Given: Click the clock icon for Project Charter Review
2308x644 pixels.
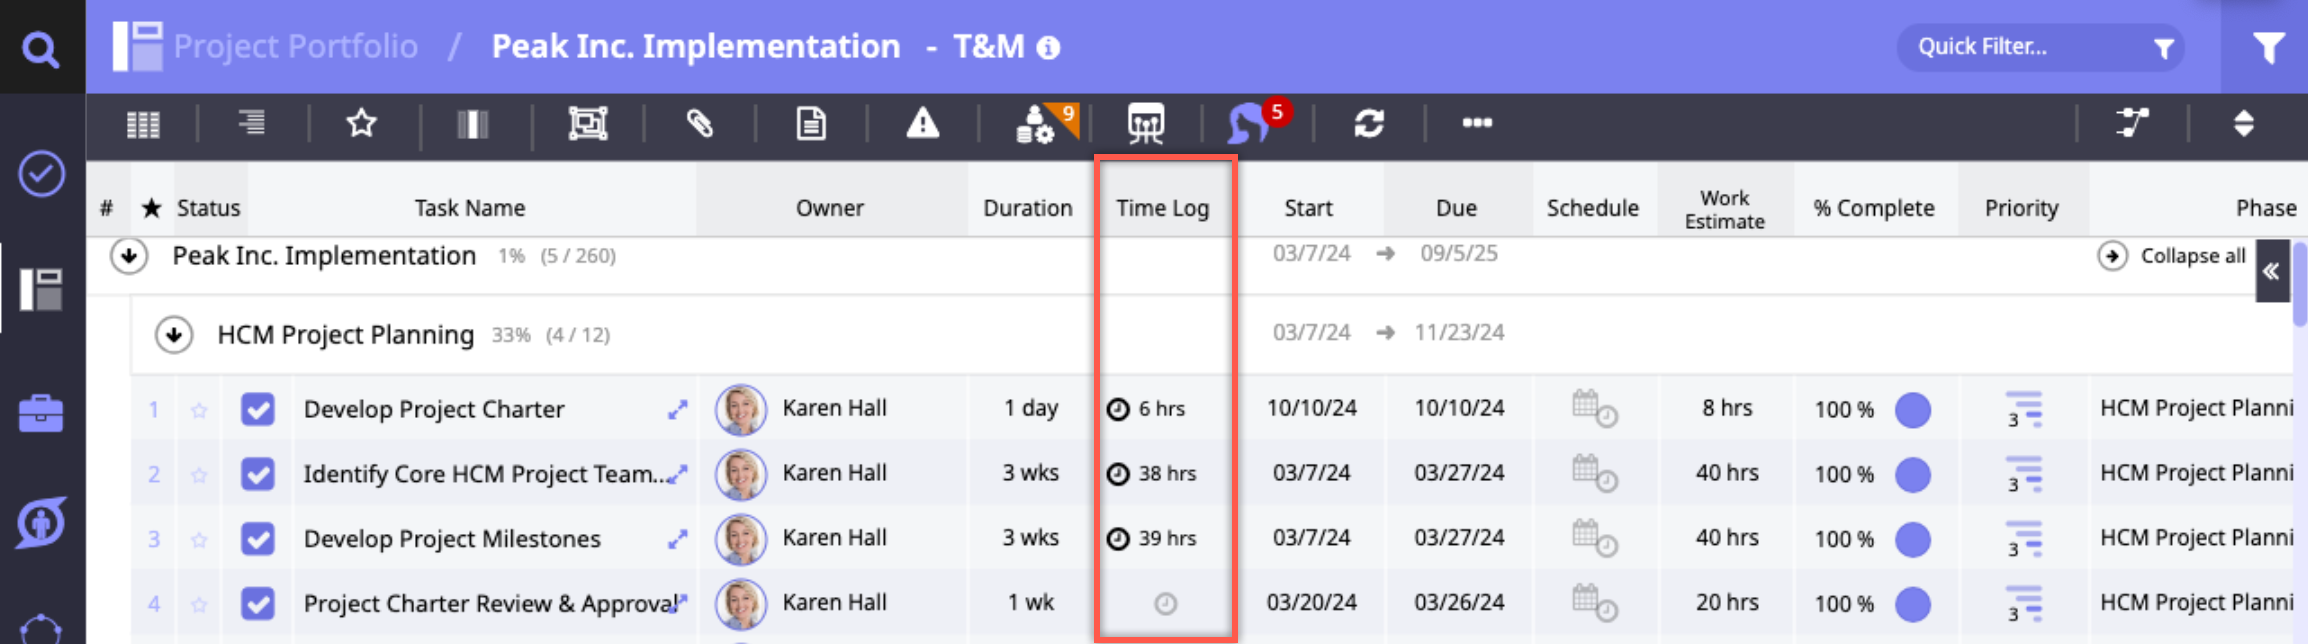Looking at the screenshot, I should tap(1165, 604).
